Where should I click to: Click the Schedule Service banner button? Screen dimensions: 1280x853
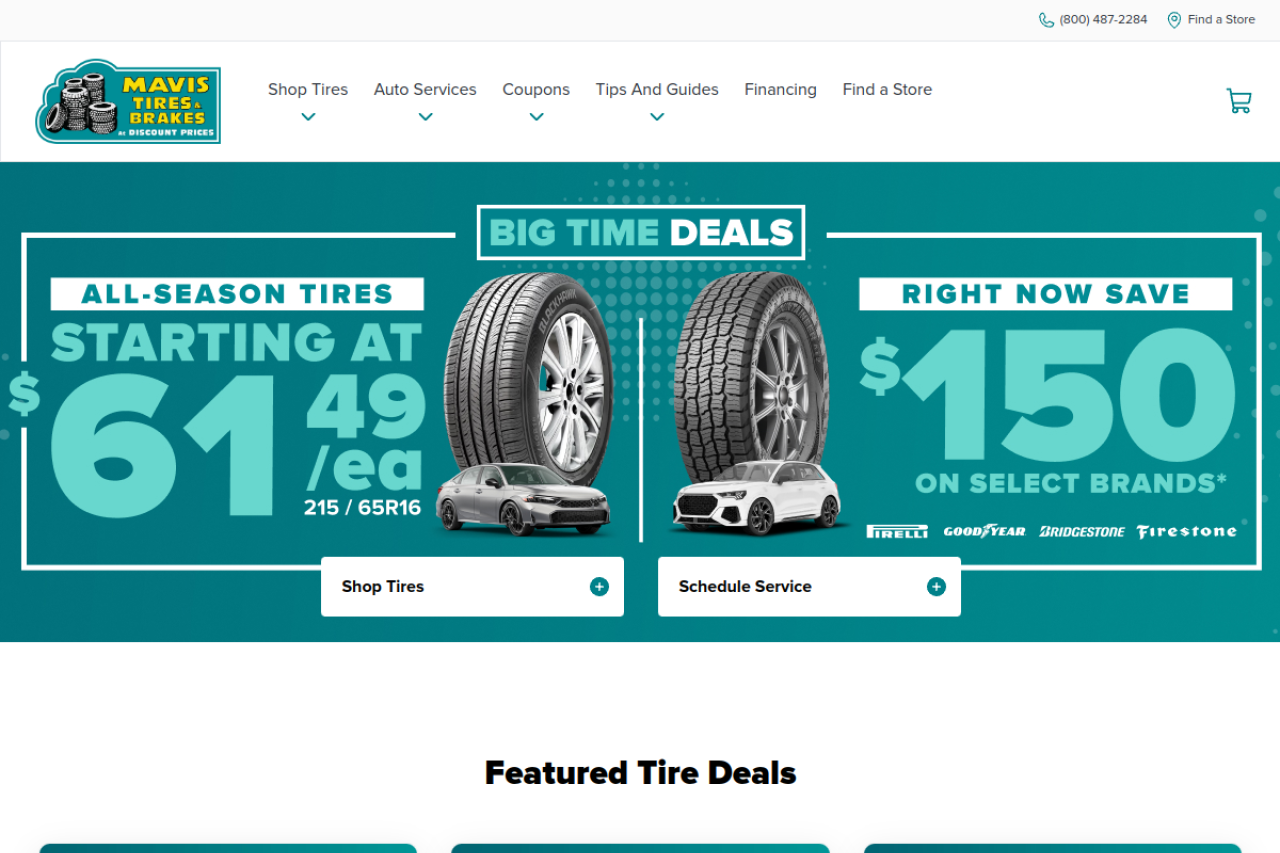(x=809, y=587)
